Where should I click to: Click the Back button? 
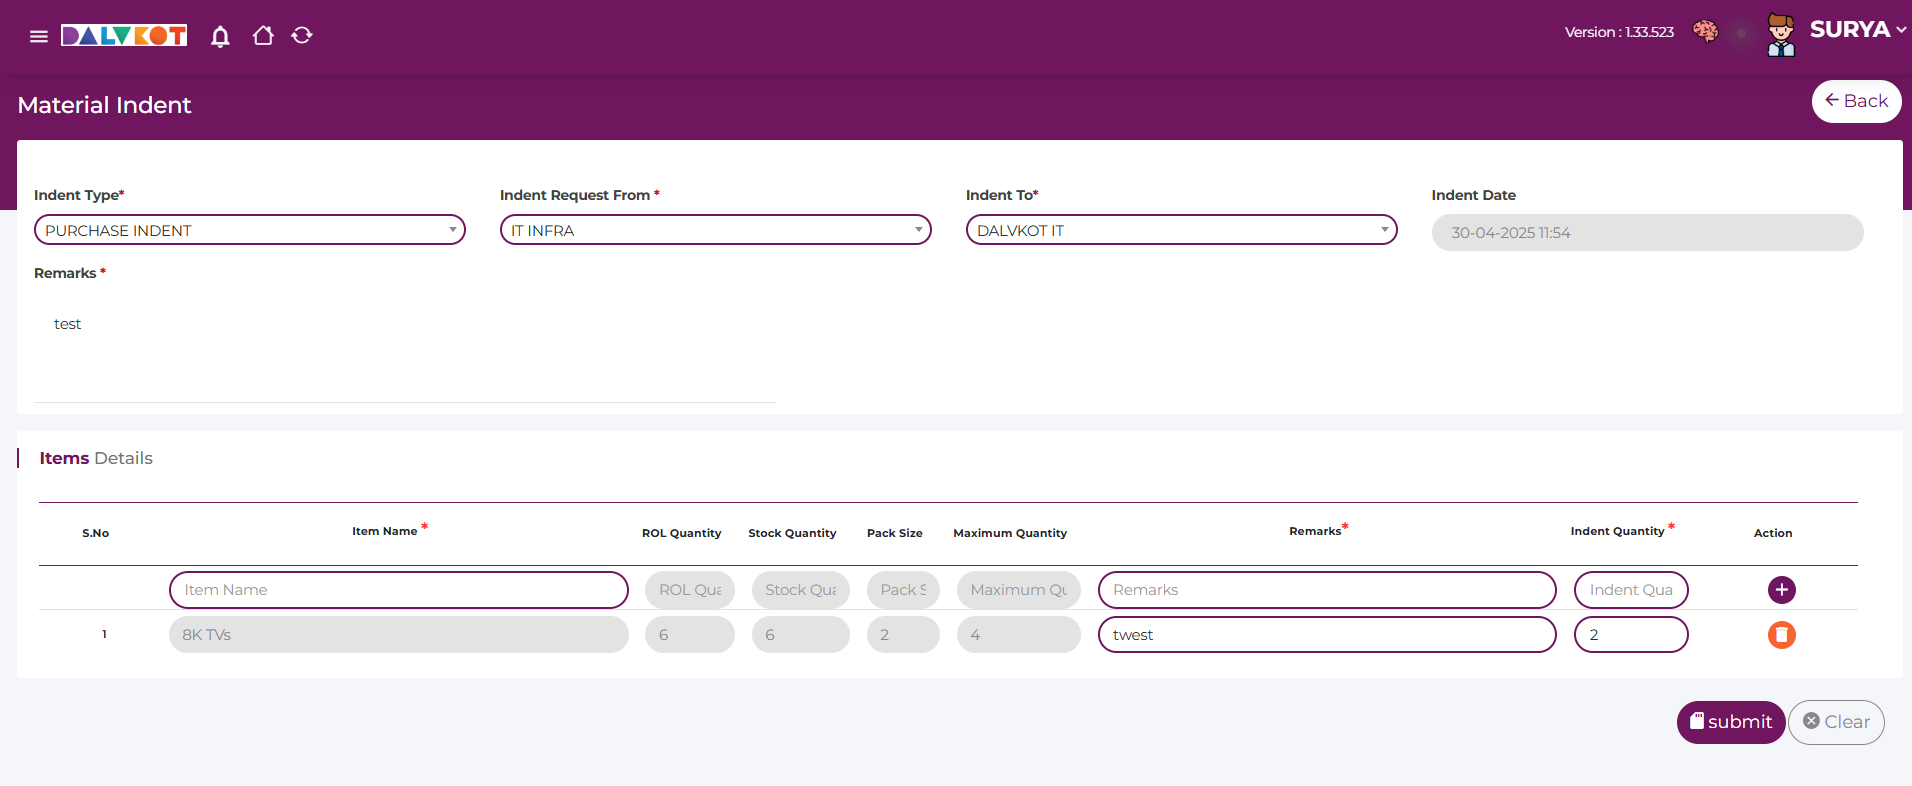pyautogui.click(x=1856, y=101)
